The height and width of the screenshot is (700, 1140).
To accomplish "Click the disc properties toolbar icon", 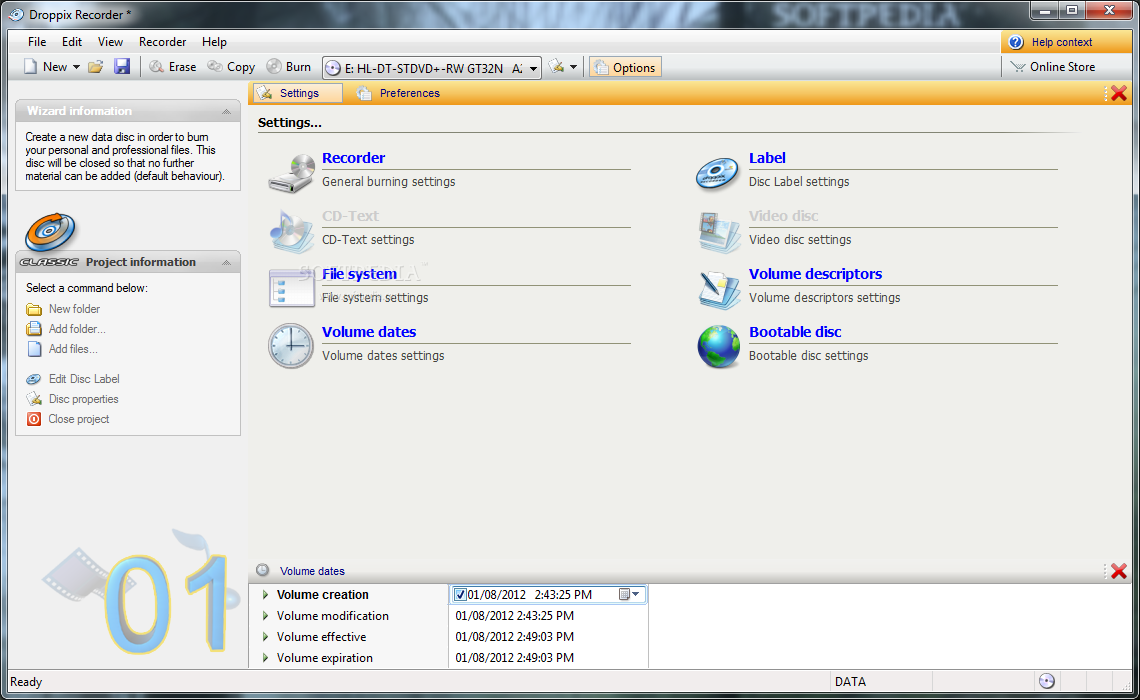I will pos(556,67).
